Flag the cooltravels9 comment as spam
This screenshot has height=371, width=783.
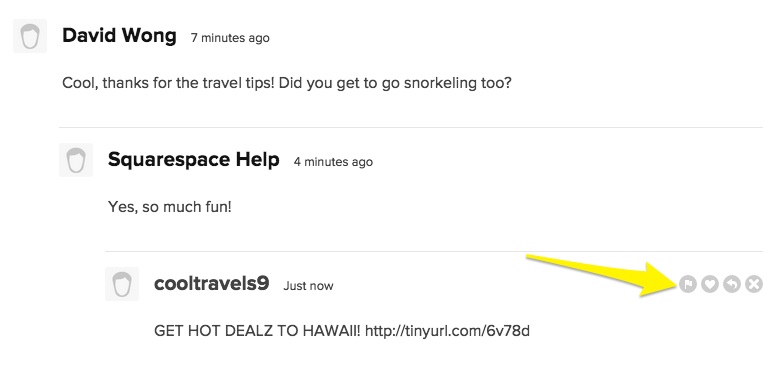(688, 284)
